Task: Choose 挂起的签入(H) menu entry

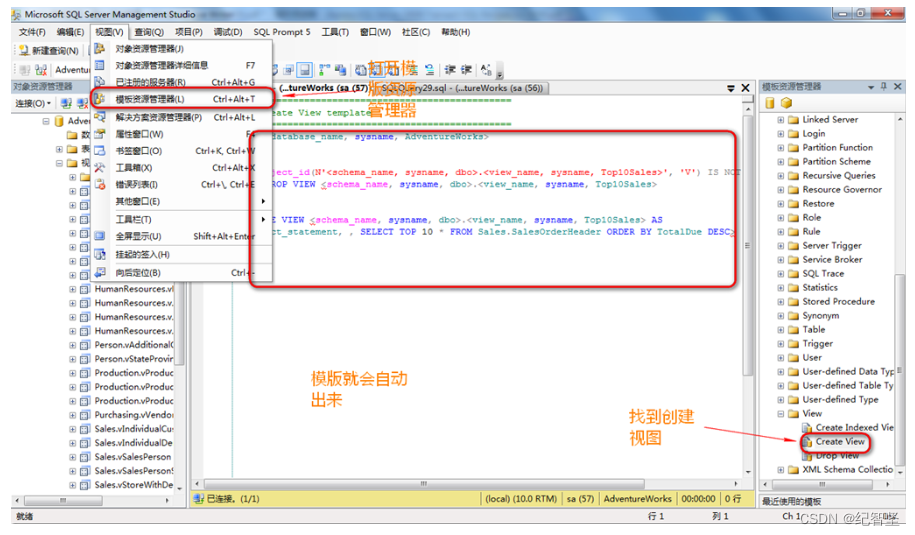Action: 183,254
